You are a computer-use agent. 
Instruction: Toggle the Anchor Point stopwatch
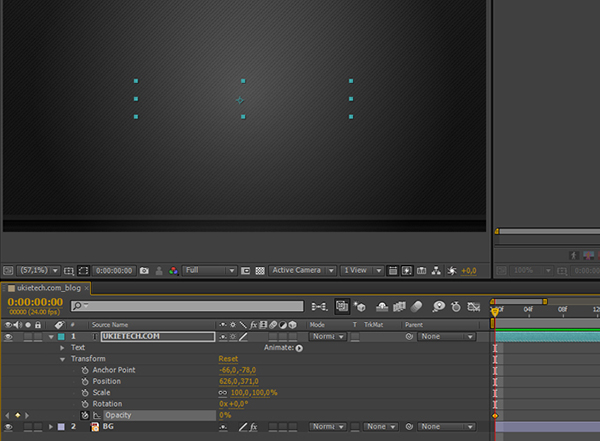click(85, 370)
